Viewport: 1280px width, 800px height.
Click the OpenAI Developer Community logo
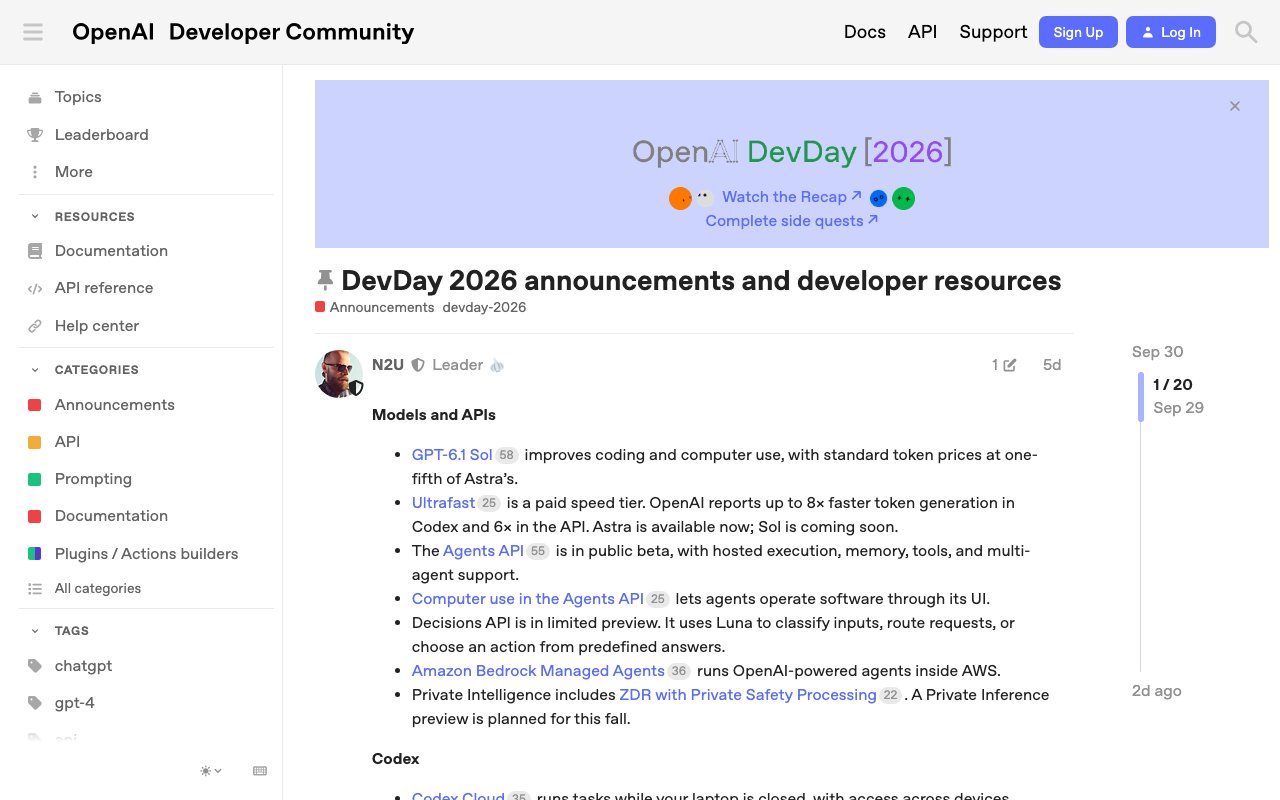point(243,32)
